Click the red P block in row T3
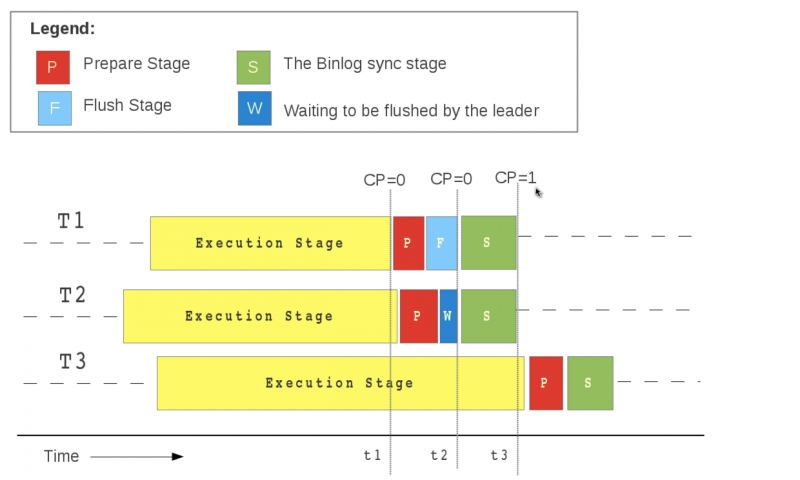The height and width of the screenshot is (480, 800). click(545, 383)
